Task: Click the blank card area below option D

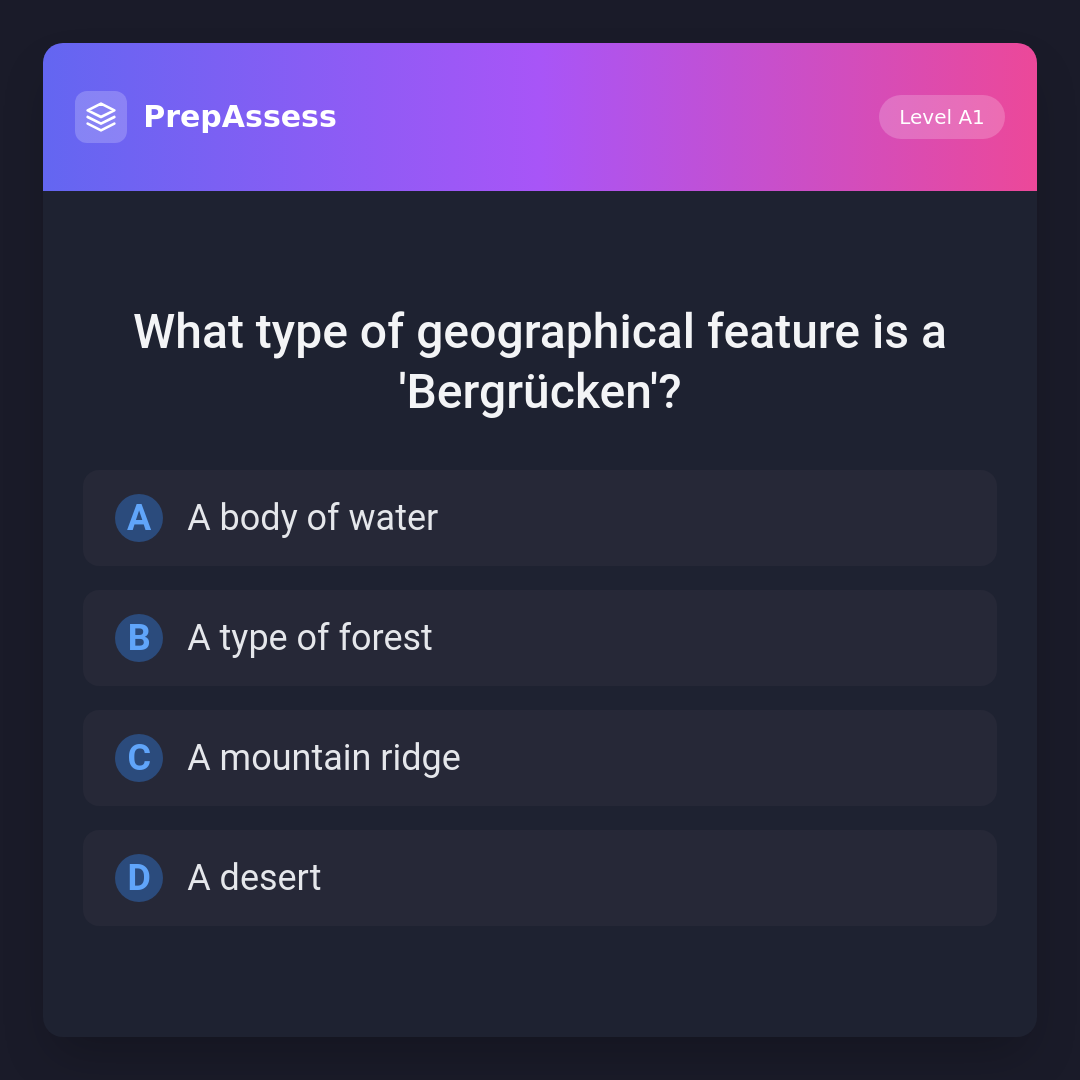Action: pos(540,982)
